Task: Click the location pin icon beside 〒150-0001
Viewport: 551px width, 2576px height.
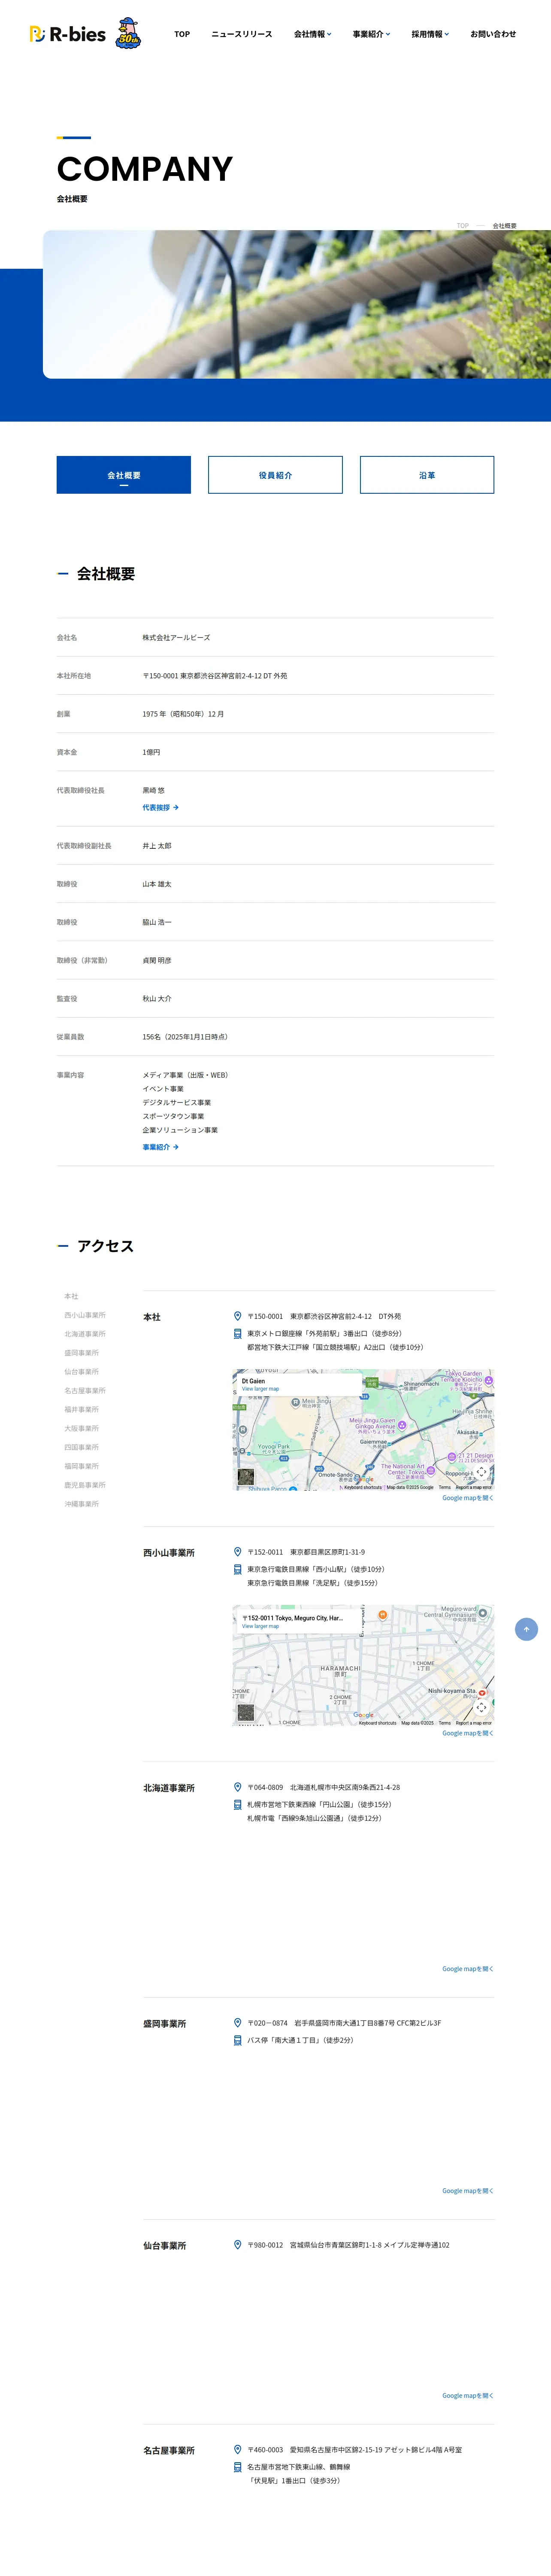Action: click(238, 1316)
